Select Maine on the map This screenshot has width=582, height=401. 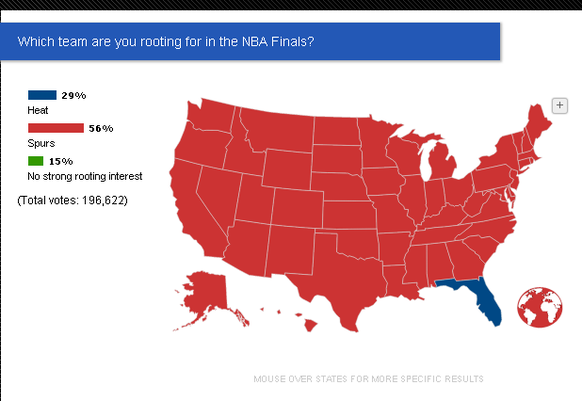point(537,124)
